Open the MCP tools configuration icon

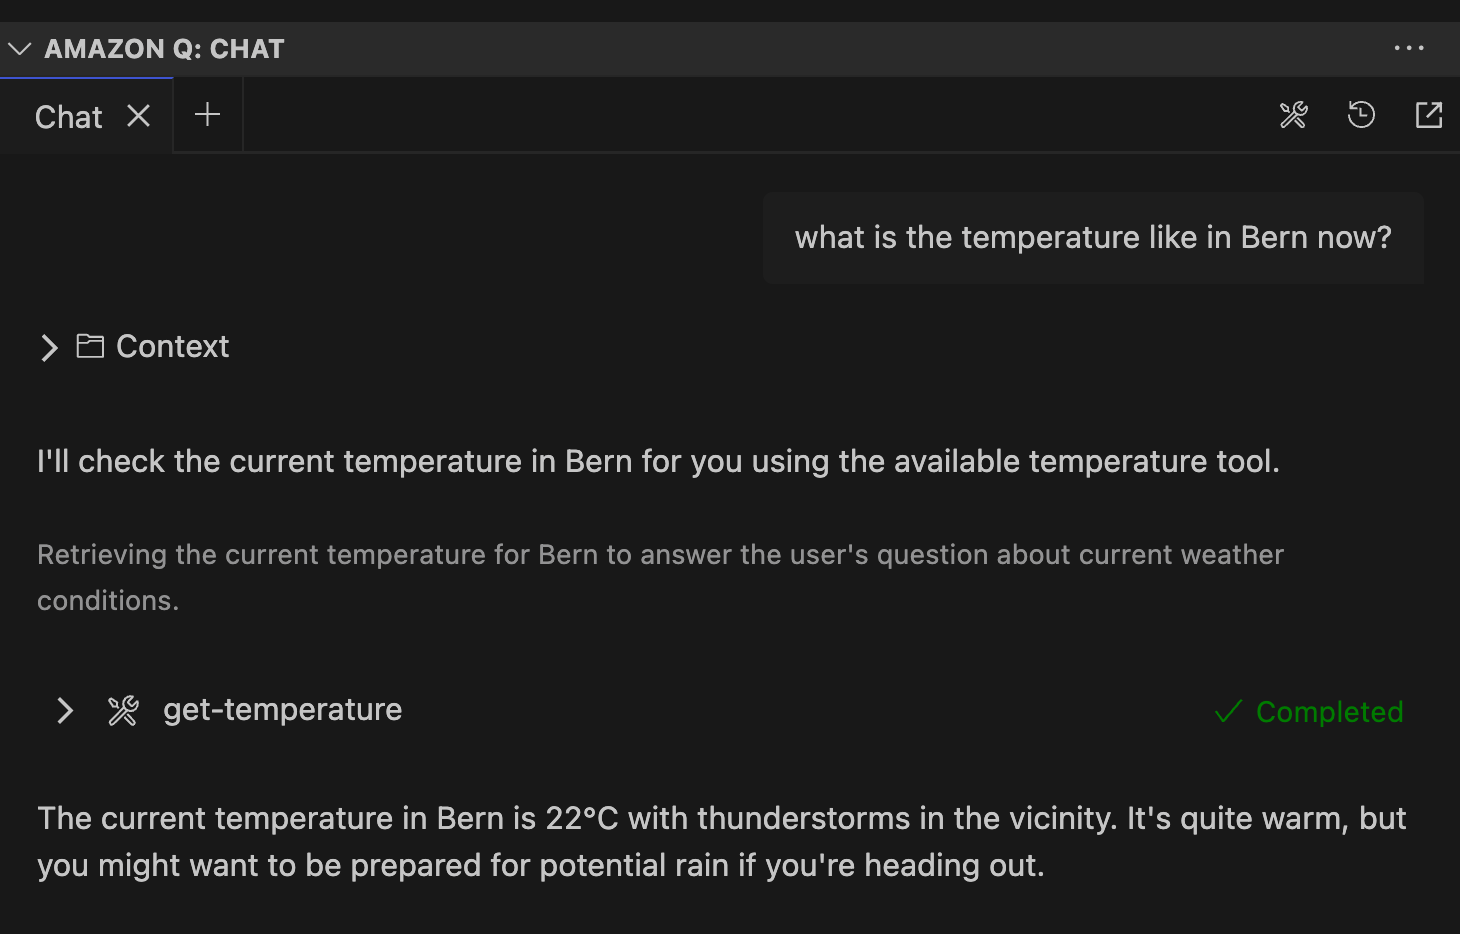[1293, 115]
